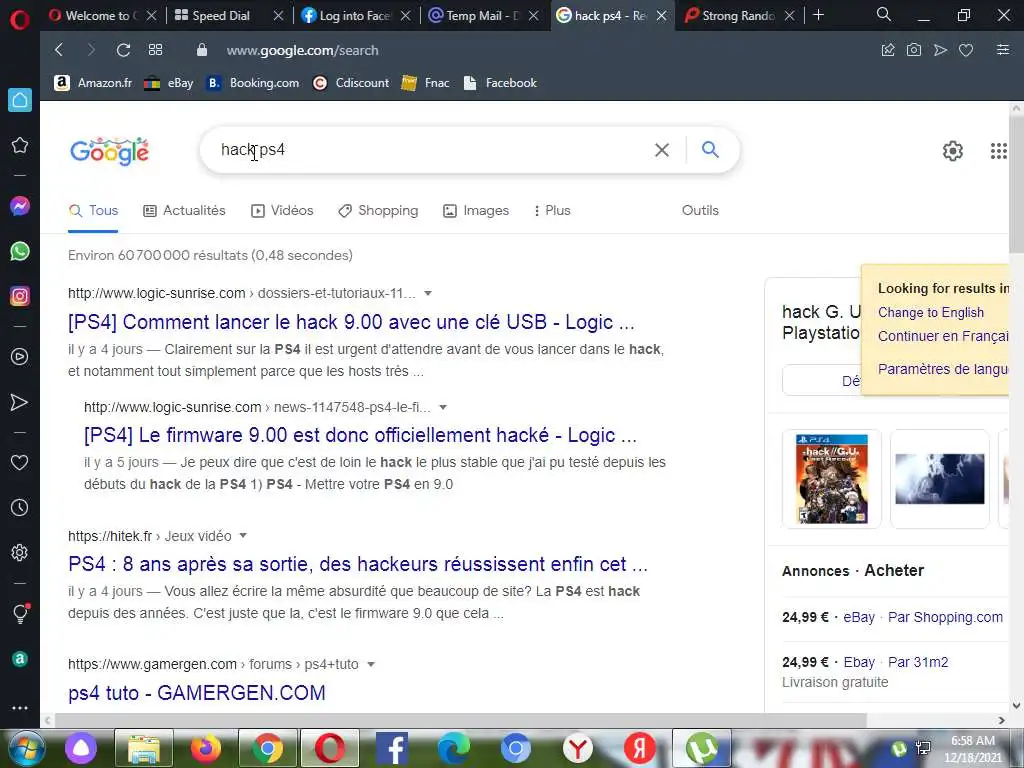Open the Pinboards heart icon in sidebar
The image size is (1024, 768).
click(20, 462)
